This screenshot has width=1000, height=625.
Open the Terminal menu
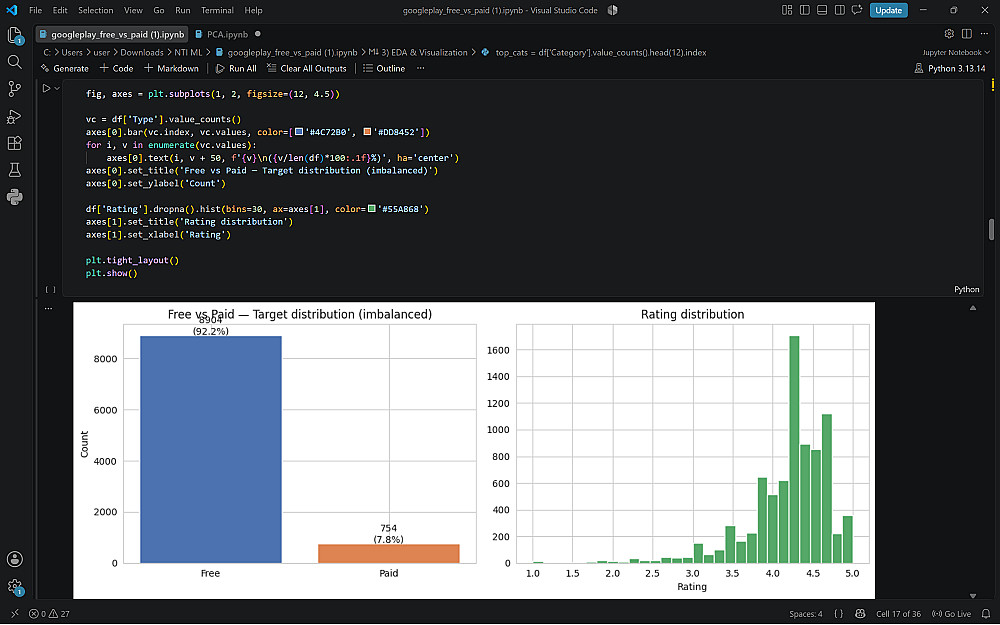point(217,10)
